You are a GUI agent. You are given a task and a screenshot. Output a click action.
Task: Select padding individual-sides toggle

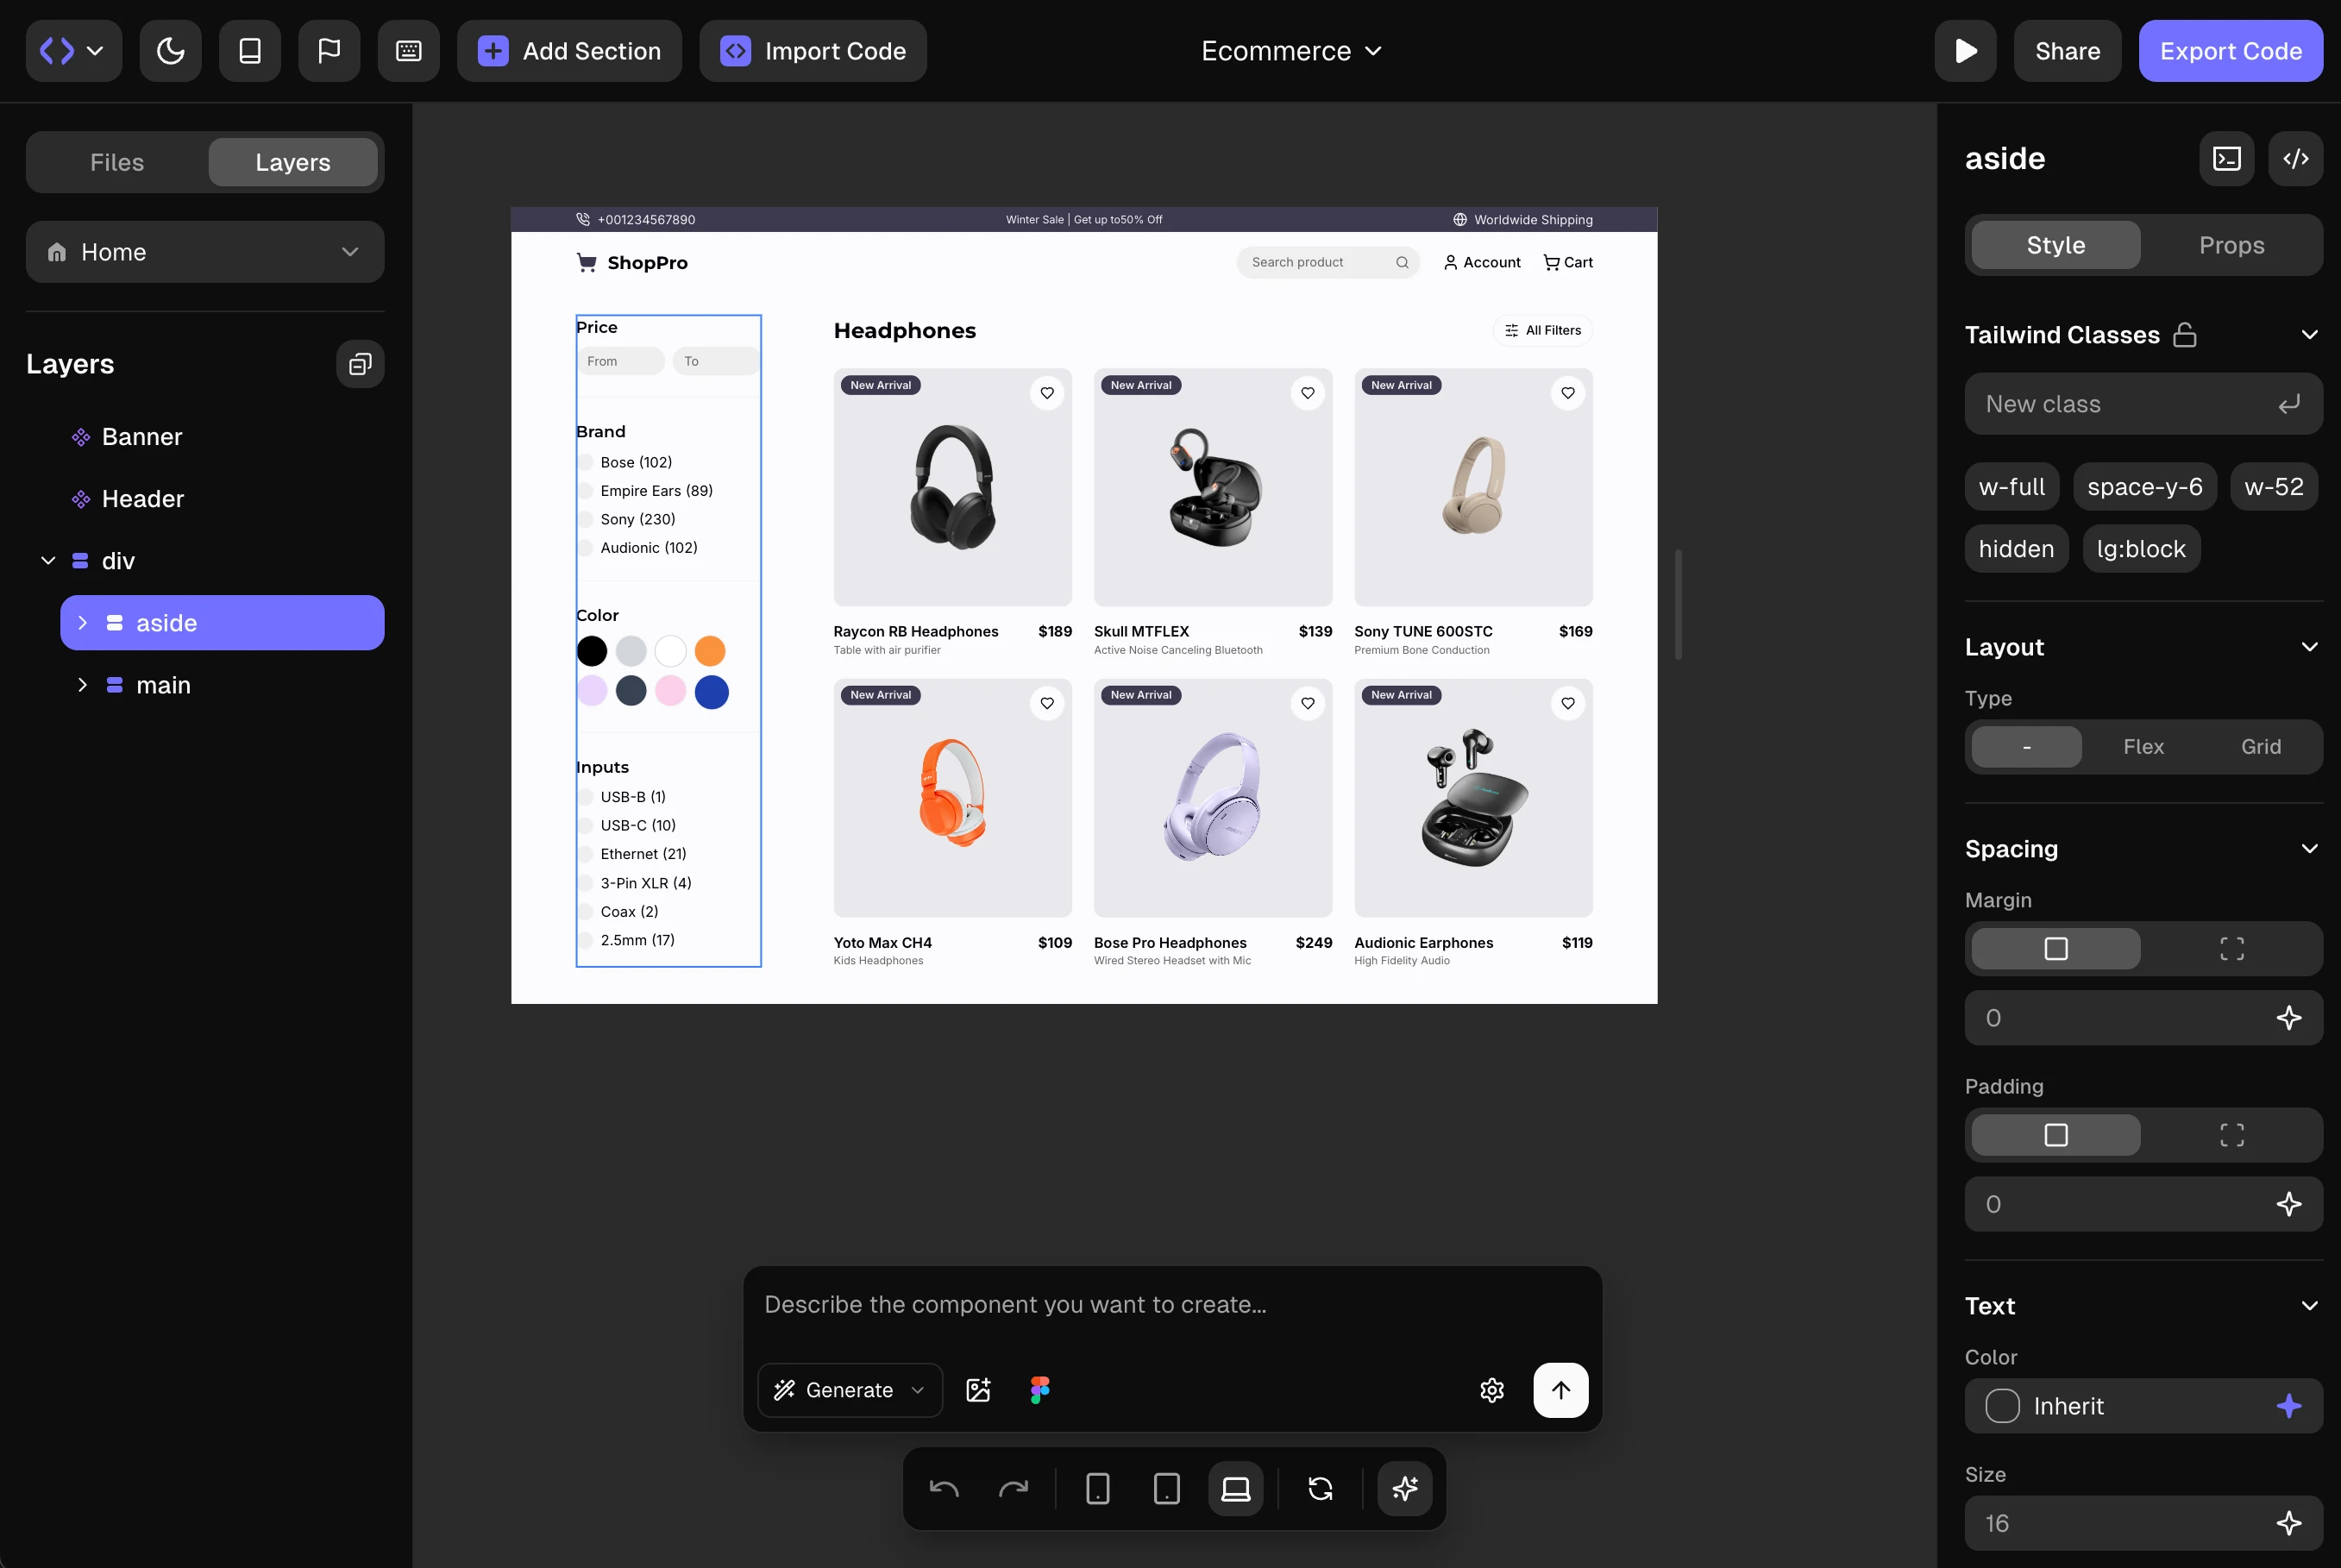2232,1135
